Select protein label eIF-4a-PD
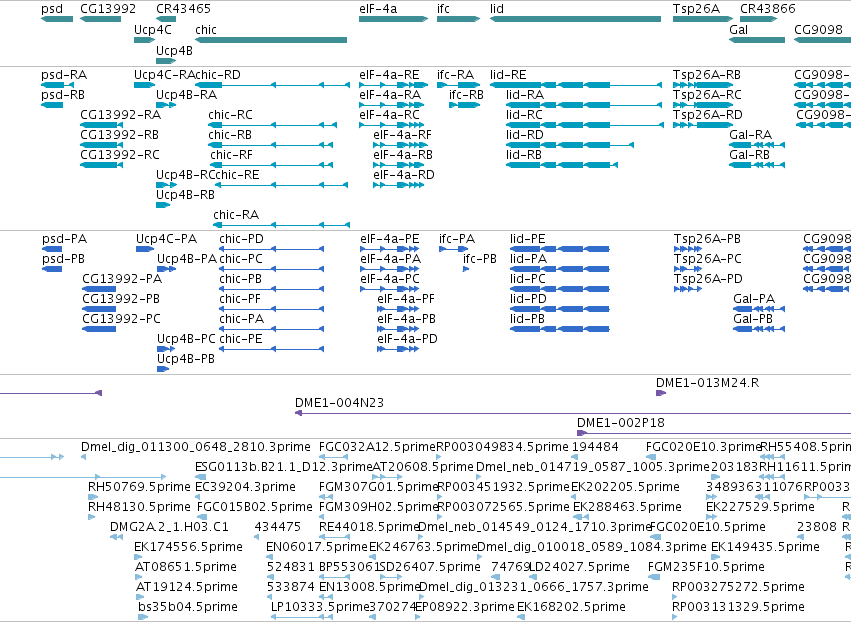The image size is (851, 622). (x=408, y=339)
